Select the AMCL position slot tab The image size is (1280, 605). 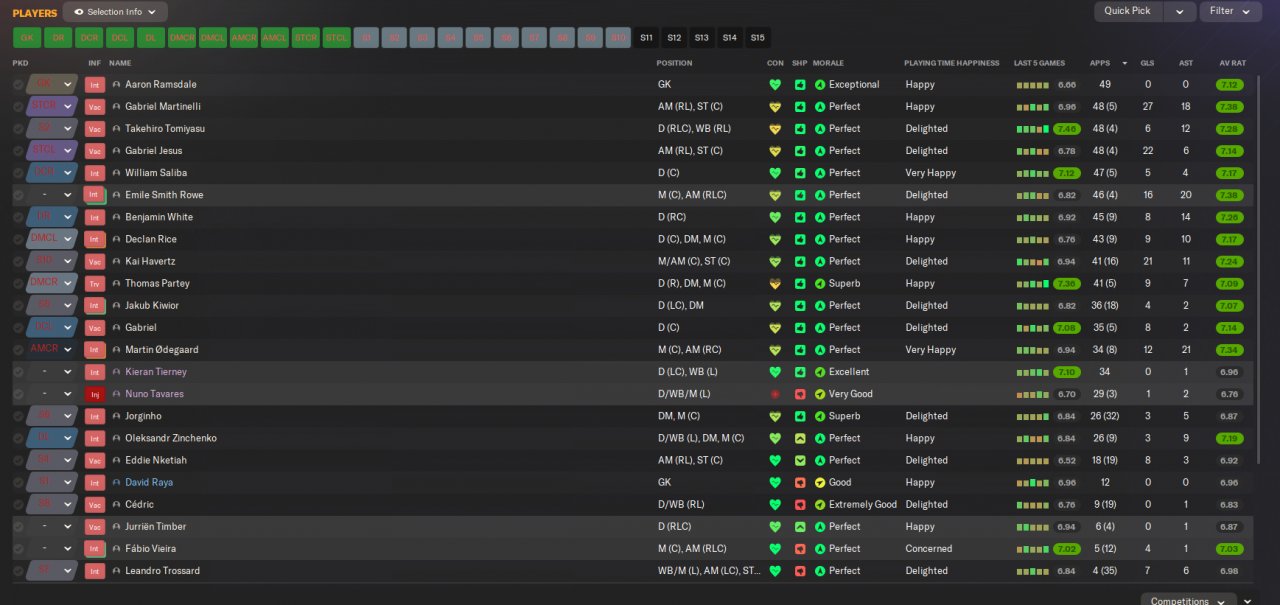(x=274, y=38)
